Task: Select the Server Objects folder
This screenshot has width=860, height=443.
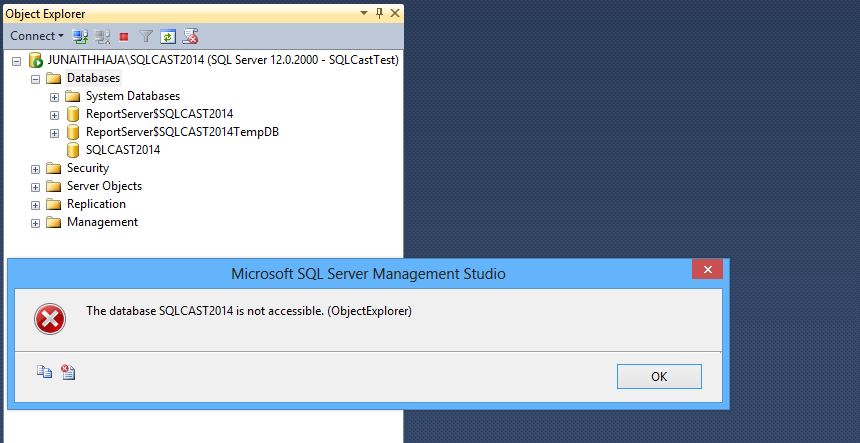Action: (104, 186)
